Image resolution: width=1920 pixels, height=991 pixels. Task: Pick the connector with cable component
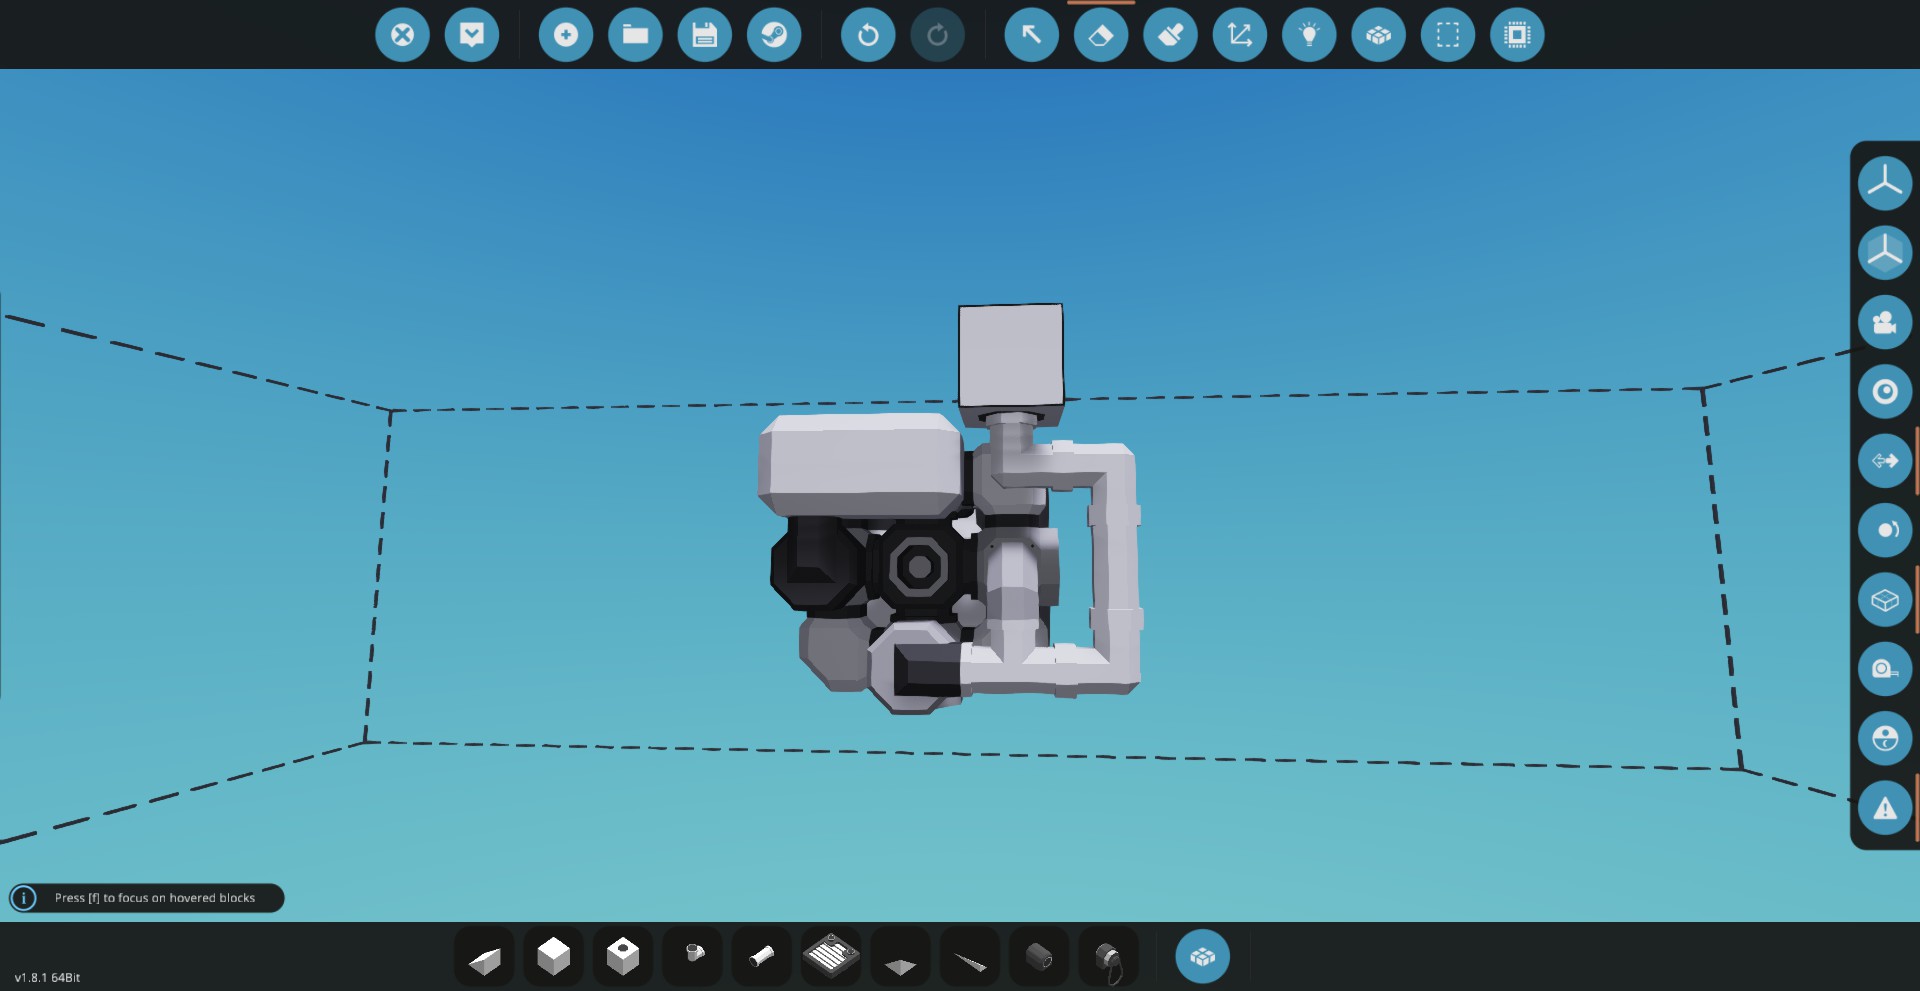1109,958
